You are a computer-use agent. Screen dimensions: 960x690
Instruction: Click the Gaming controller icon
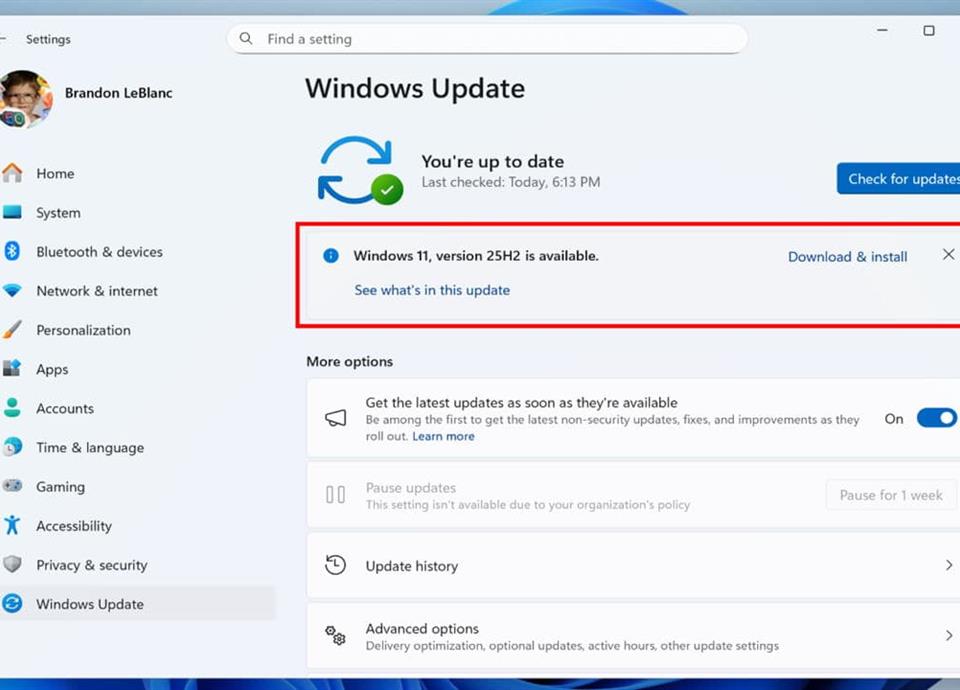(12, 487)
